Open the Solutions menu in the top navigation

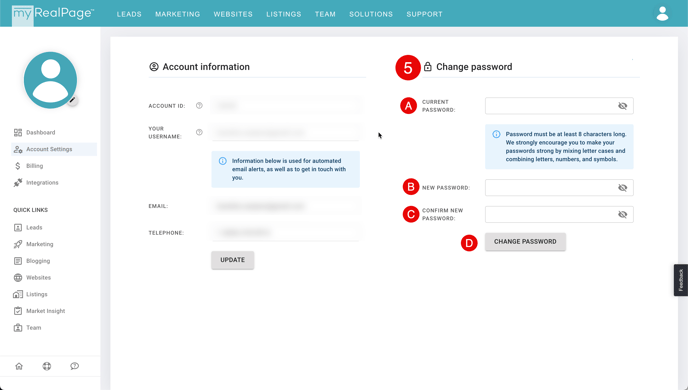pyautogui.click(x=371, y=14)
